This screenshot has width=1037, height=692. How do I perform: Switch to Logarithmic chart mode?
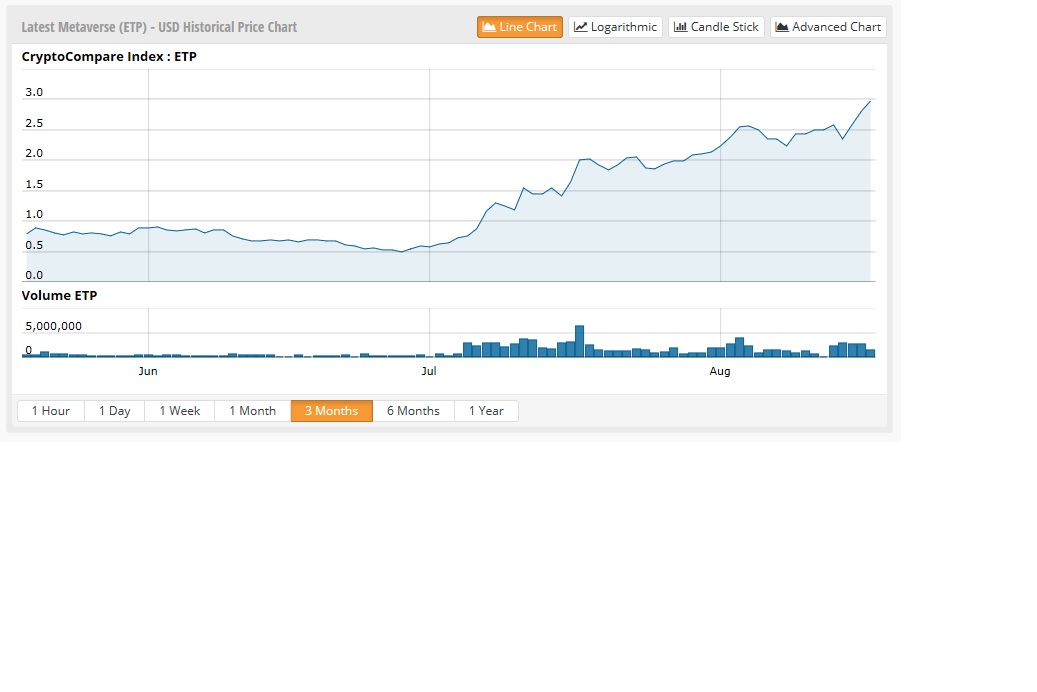[615, 27]
